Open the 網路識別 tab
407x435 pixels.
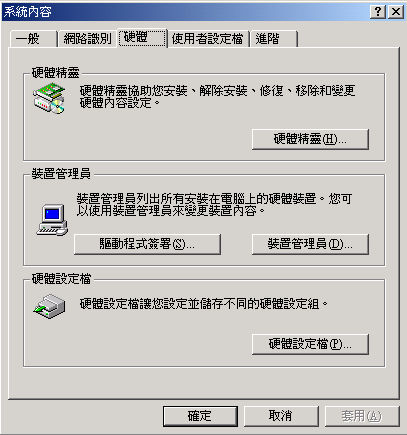tap(87, 39)
